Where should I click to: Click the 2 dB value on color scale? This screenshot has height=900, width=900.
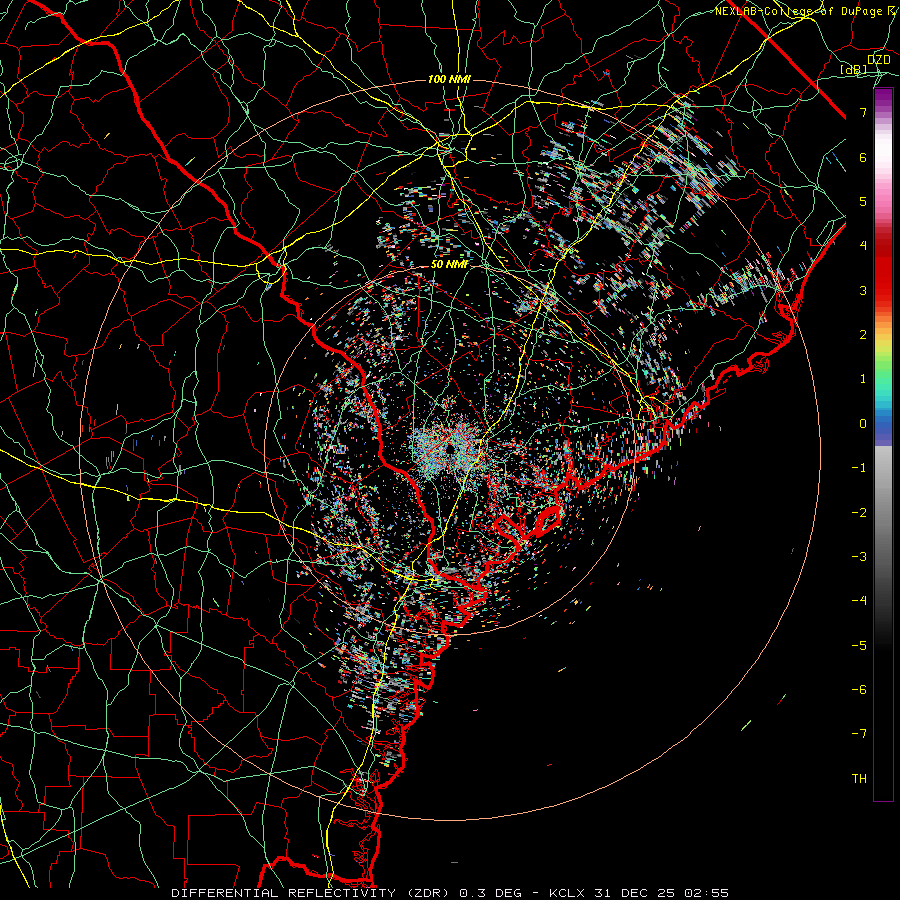pos(863,335)
